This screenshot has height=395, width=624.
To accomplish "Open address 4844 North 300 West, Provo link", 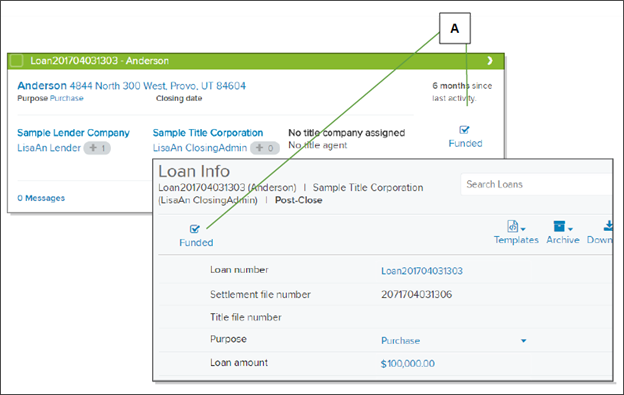I will tap(158, 86).
